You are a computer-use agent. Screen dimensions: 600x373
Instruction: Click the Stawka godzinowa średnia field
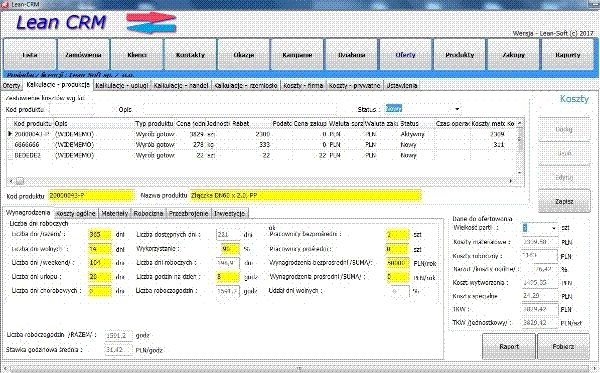pyautogui.click(x=118, y=350)
